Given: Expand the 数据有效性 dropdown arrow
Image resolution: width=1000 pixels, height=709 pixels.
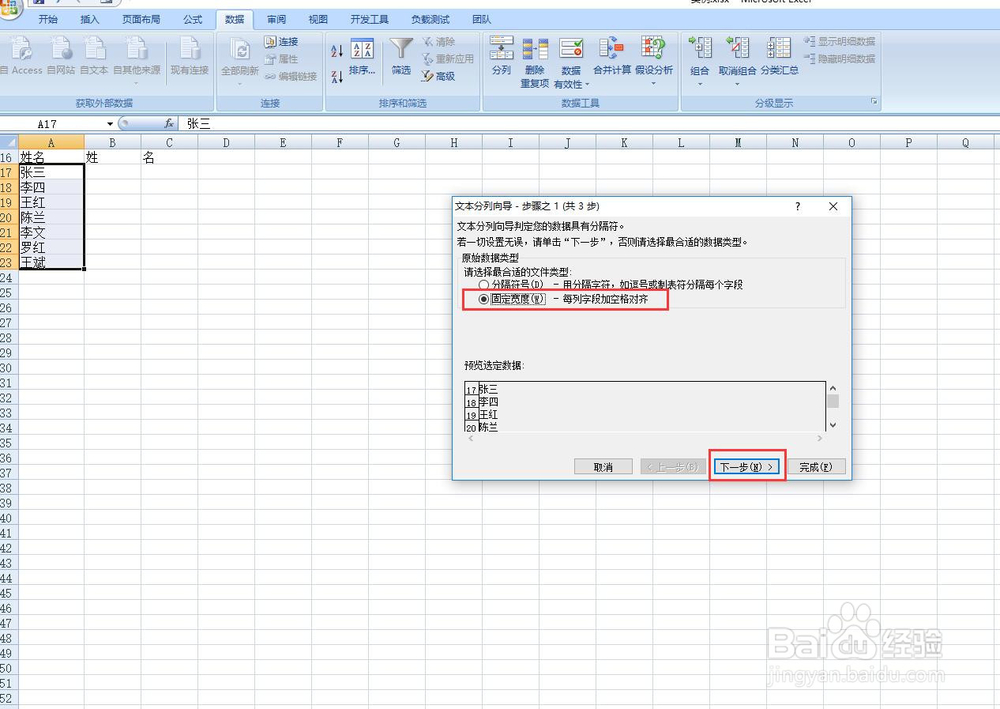Looking at the screenshot, I should click(587, 84).
